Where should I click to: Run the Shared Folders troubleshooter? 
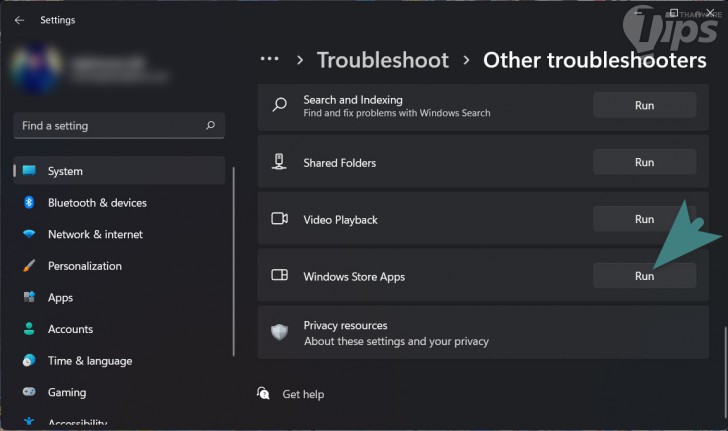coord(644,162)
